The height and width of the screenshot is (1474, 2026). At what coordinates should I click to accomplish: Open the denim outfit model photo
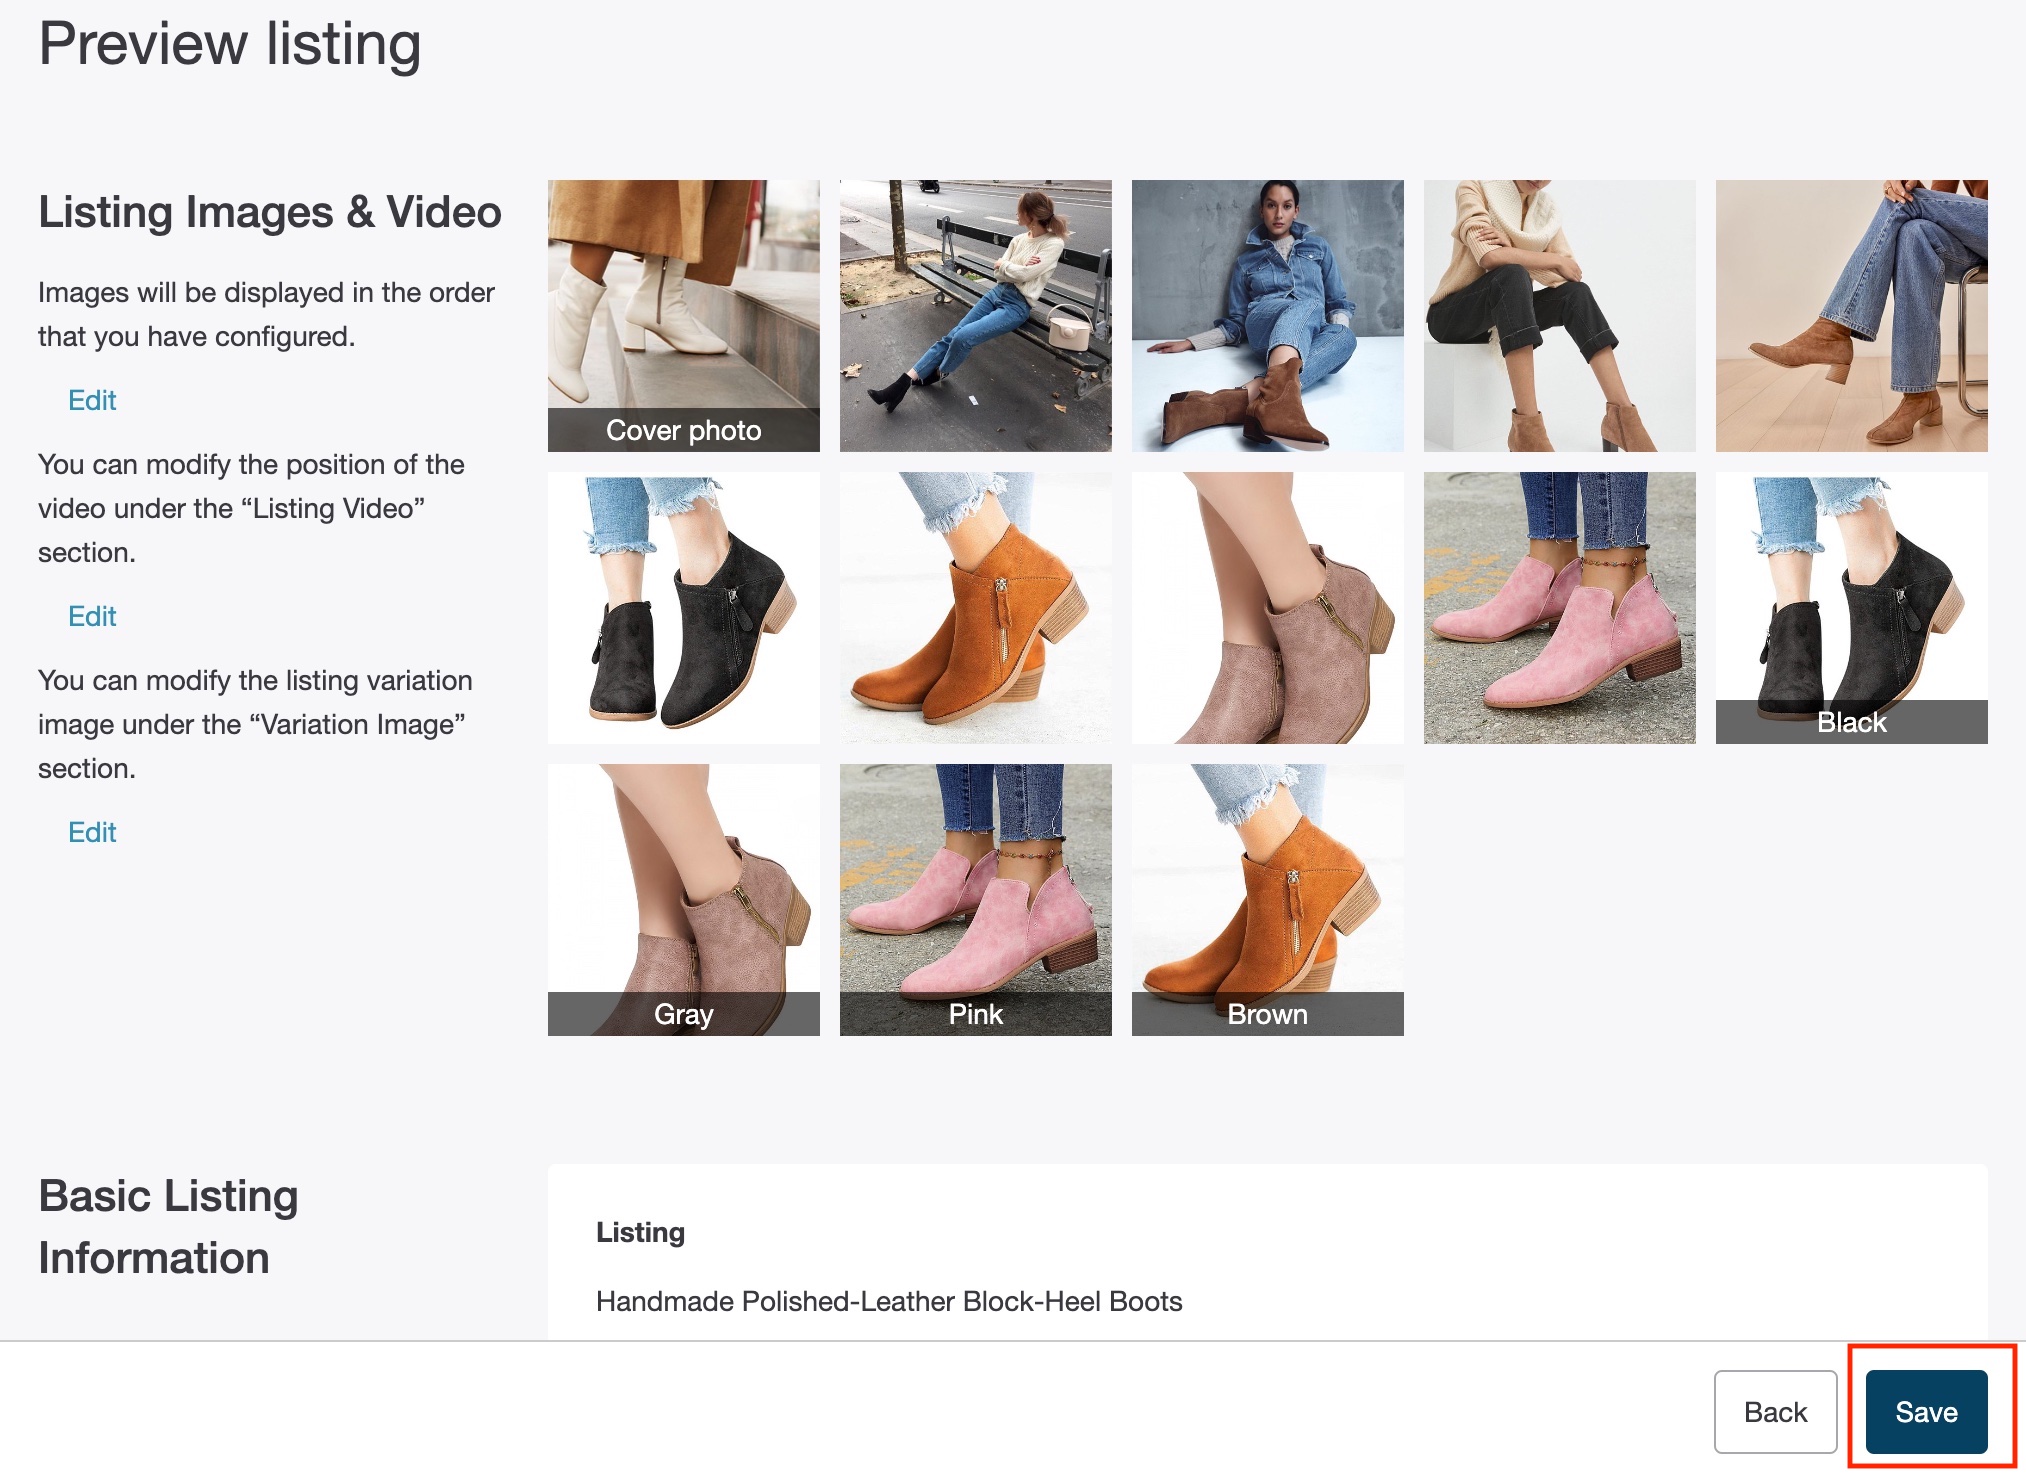[1267, 315]
